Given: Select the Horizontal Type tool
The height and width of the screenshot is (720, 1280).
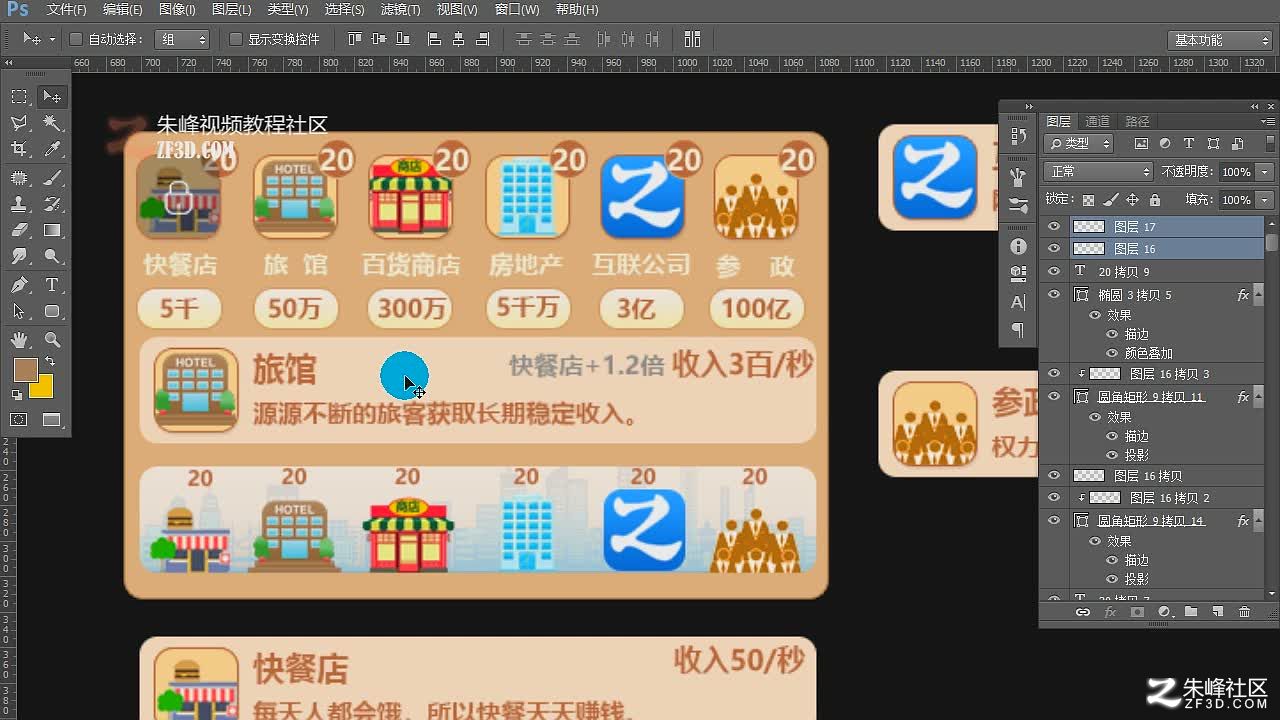Looking at the screenshot, I should tap(52, 285).
